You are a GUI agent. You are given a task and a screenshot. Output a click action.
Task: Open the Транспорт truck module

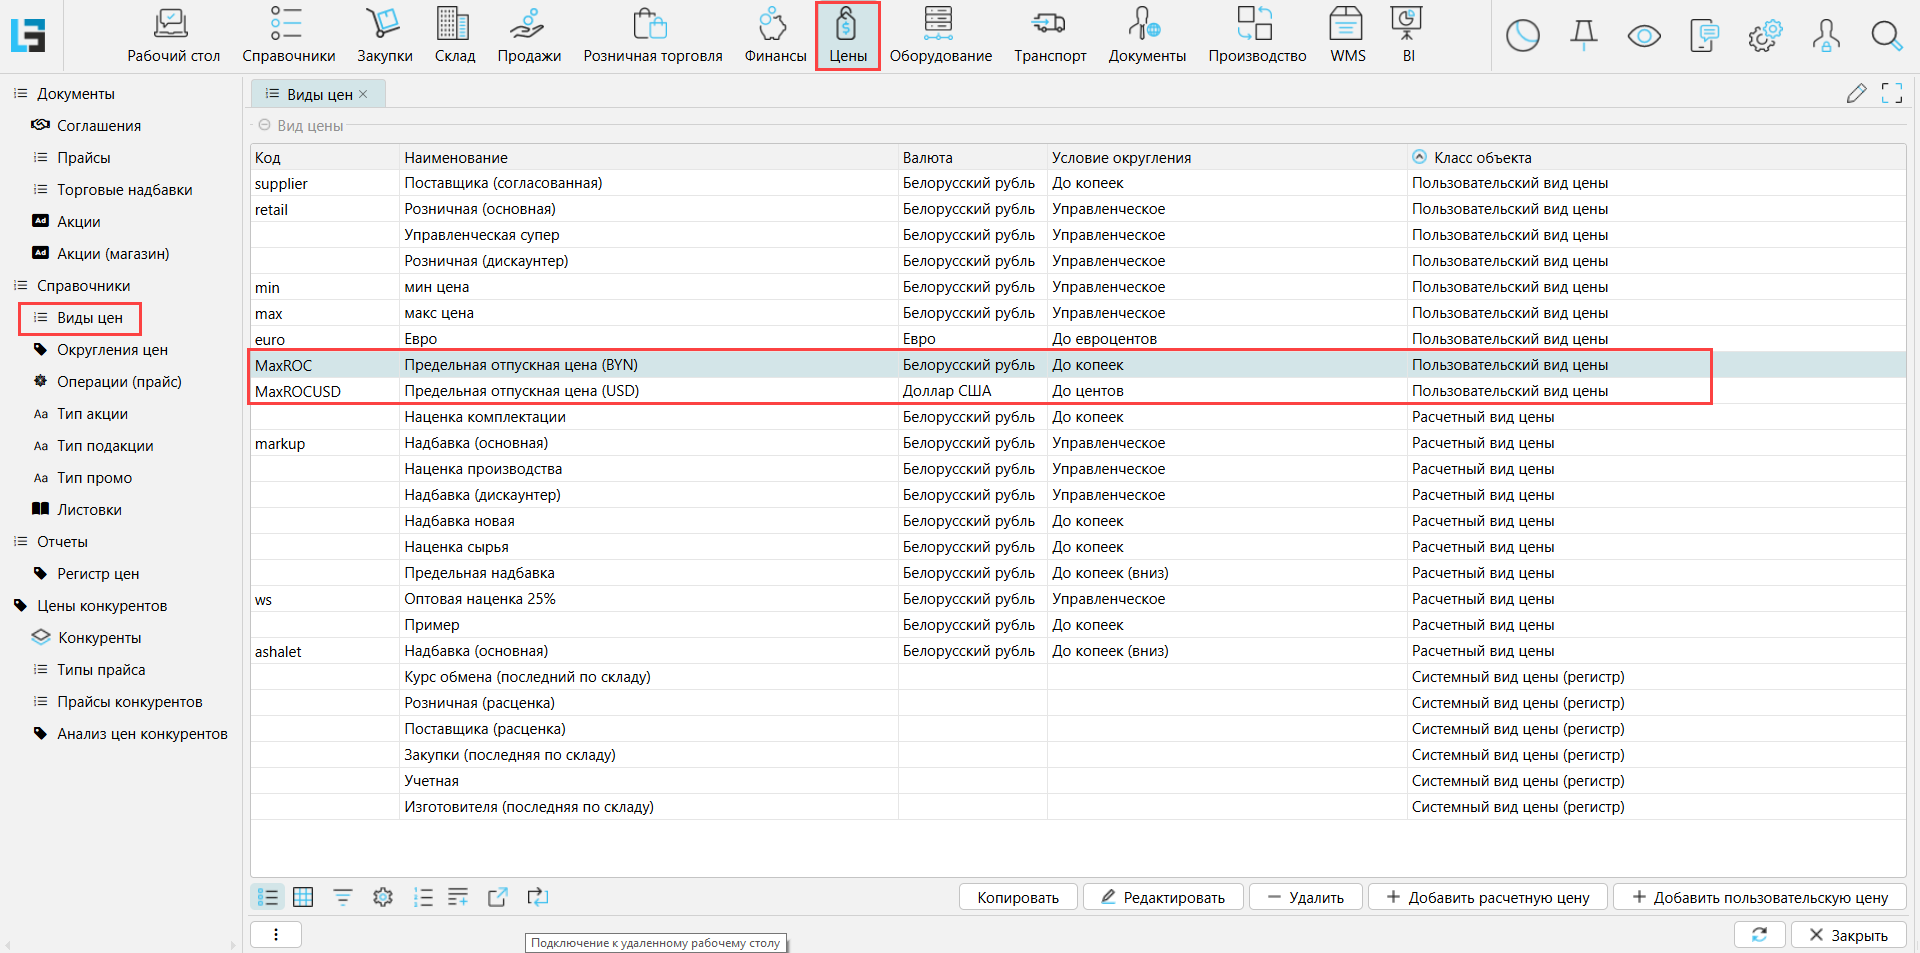1049,35
